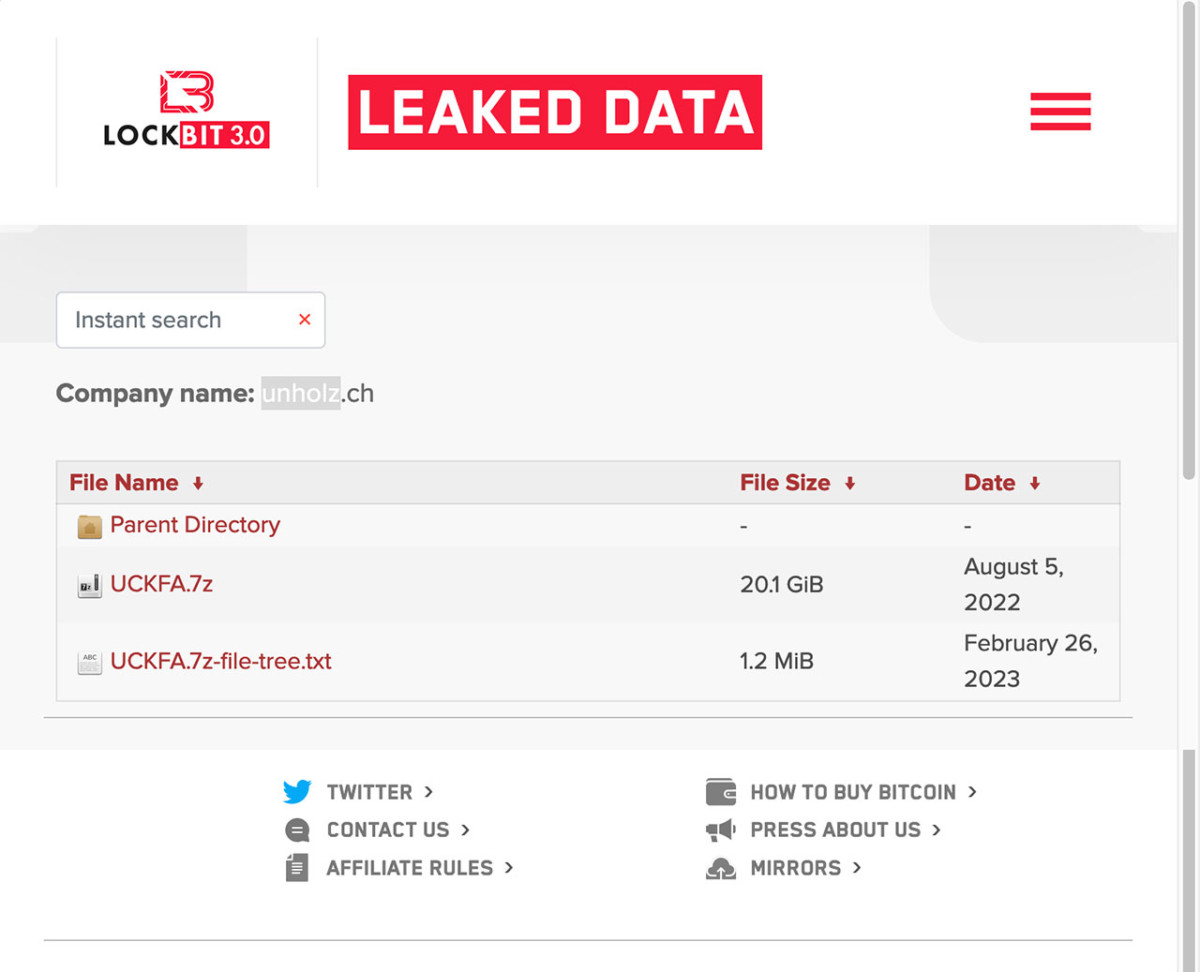1200x972 pixels.
Task: Open the red hamburger navigation icon
Action: click(x=1060, y=112)
